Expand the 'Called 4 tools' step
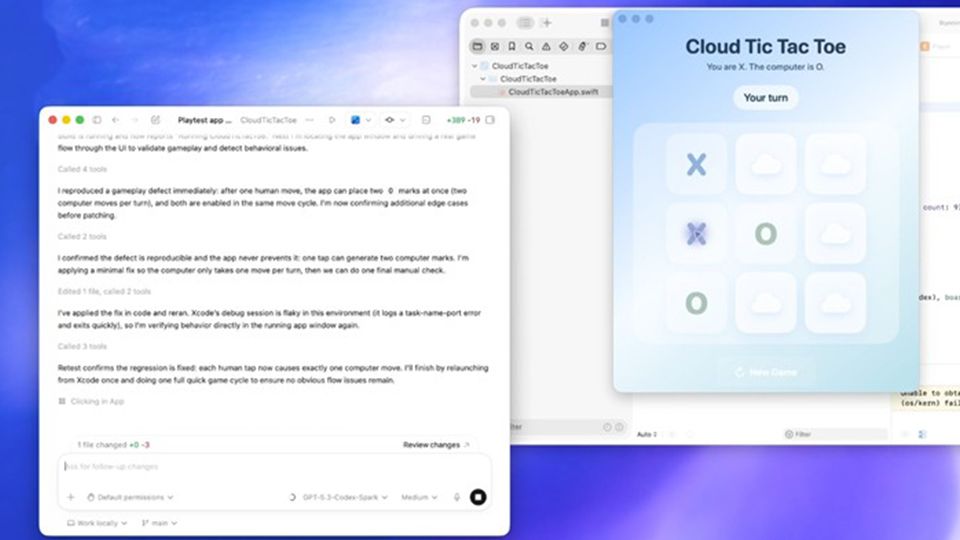Image resolution: width=960 pixels, height=540 pixels. coord(82,169)
